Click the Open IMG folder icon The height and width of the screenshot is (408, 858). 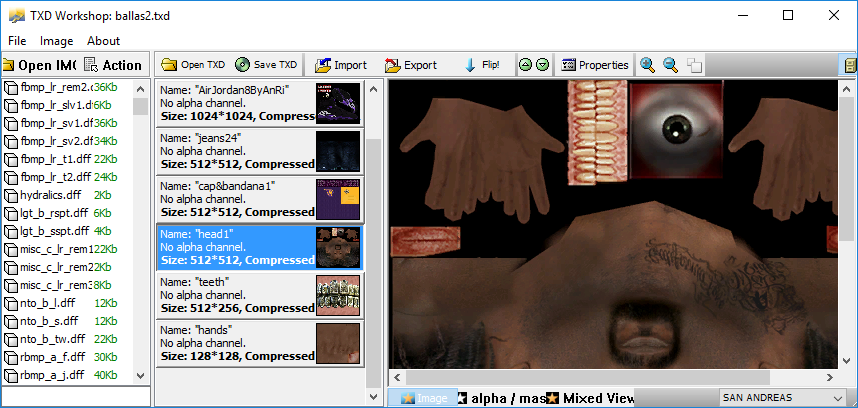point(8,65)
